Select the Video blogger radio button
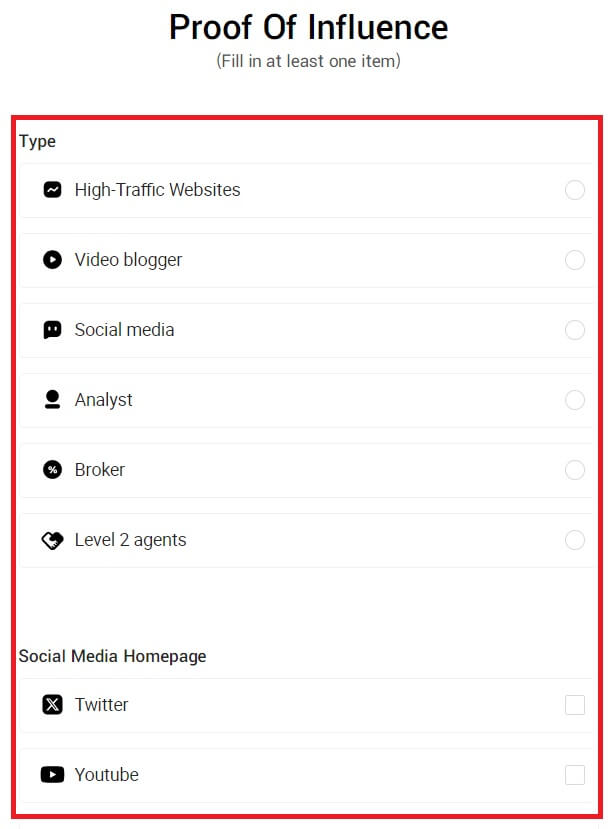Viewport: 612px width, 829px height. 575,260
